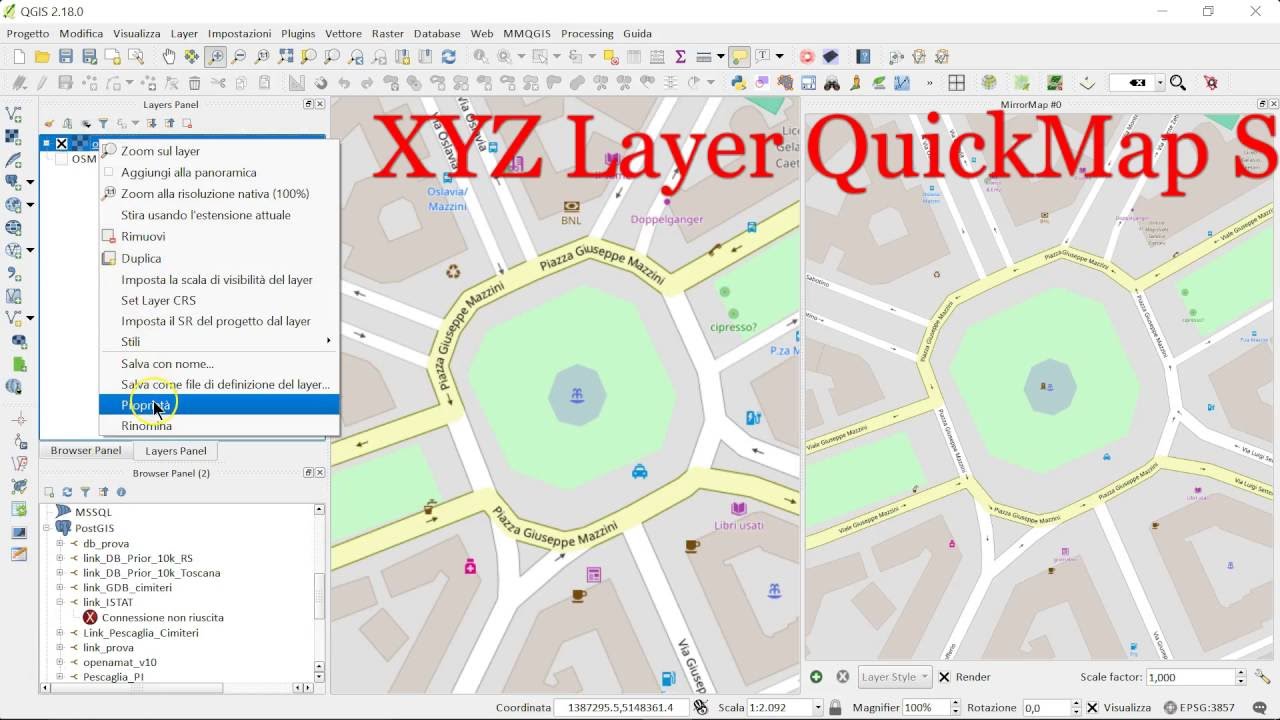Click the Browser Panel refresh icon
Viewport: 1280px width, 720px height.
pos(67,492)
